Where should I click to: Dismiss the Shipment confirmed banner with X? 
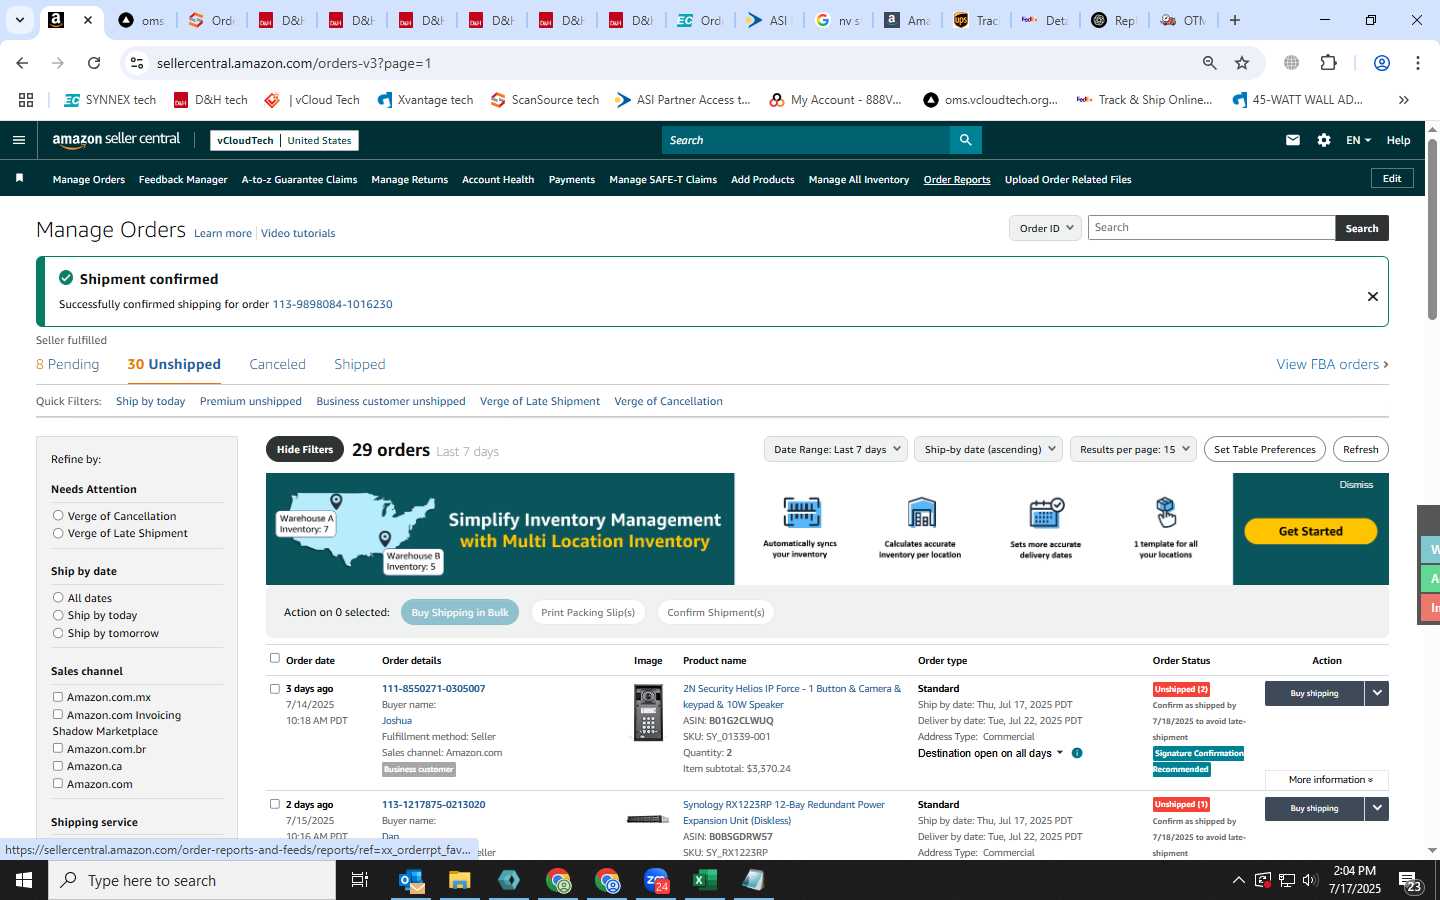[1373, 296]
